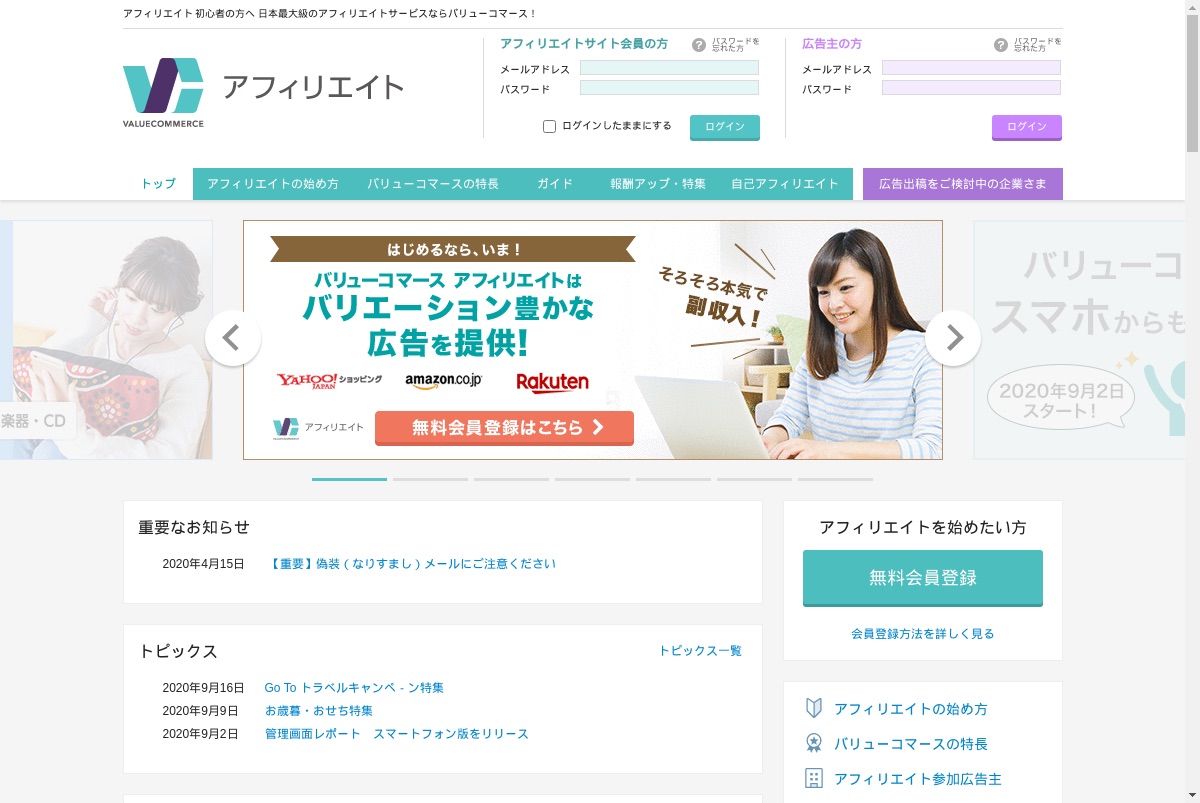
Task: Click date text 2020年9月16日
Action: pyautogui.click(x=204, y=688)
